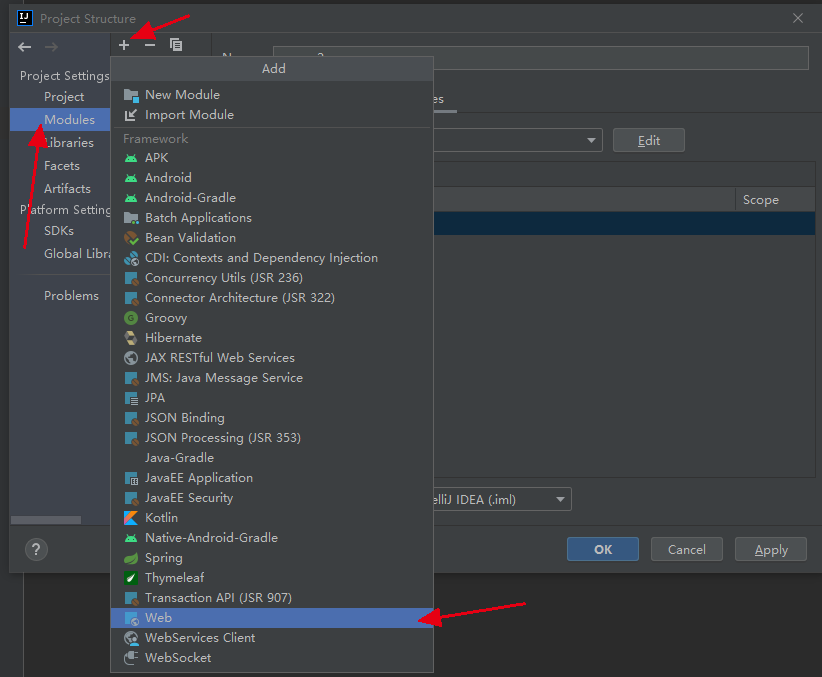The image size is (822, 677).
Task: Select Transaction API (JSR 907)
Action: [272, 598]
